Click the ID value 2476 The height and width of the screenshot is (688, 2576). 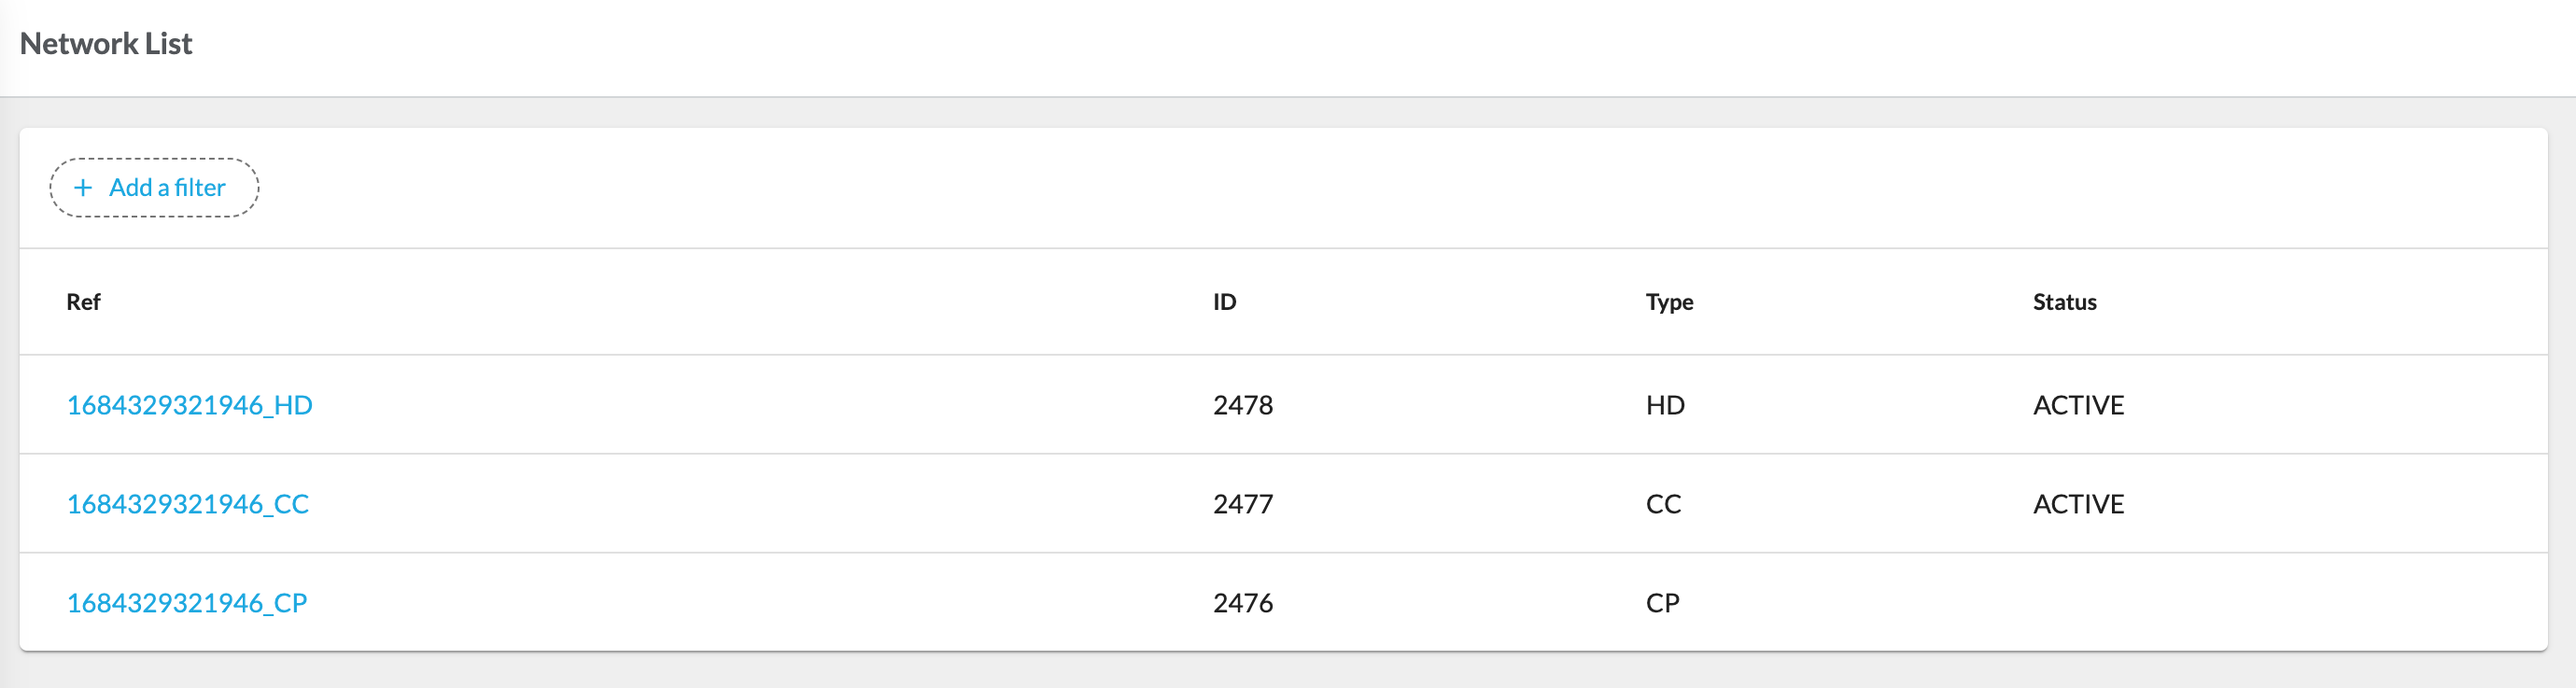(1242, 602)
